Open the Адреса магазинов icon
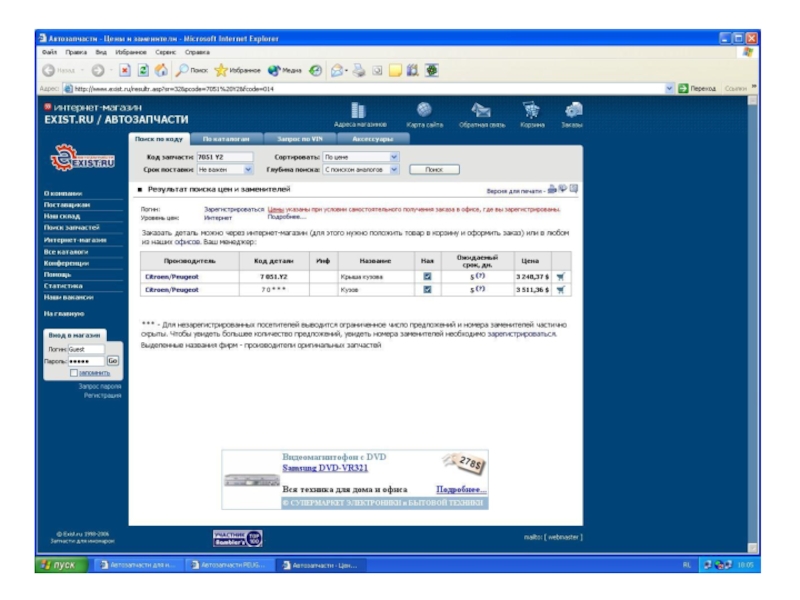 359,110
